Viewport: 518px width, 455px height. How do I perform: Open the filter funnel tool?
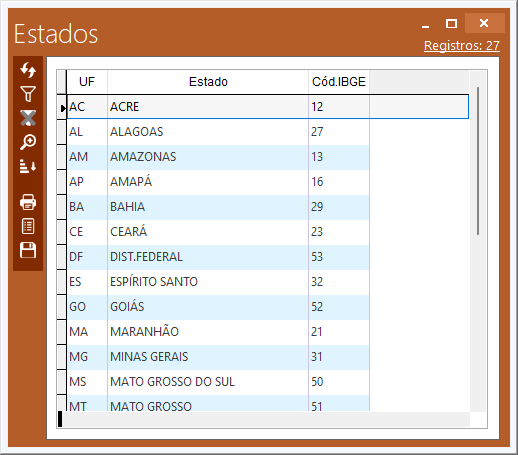pyautogui.click(x=28, y=94)
